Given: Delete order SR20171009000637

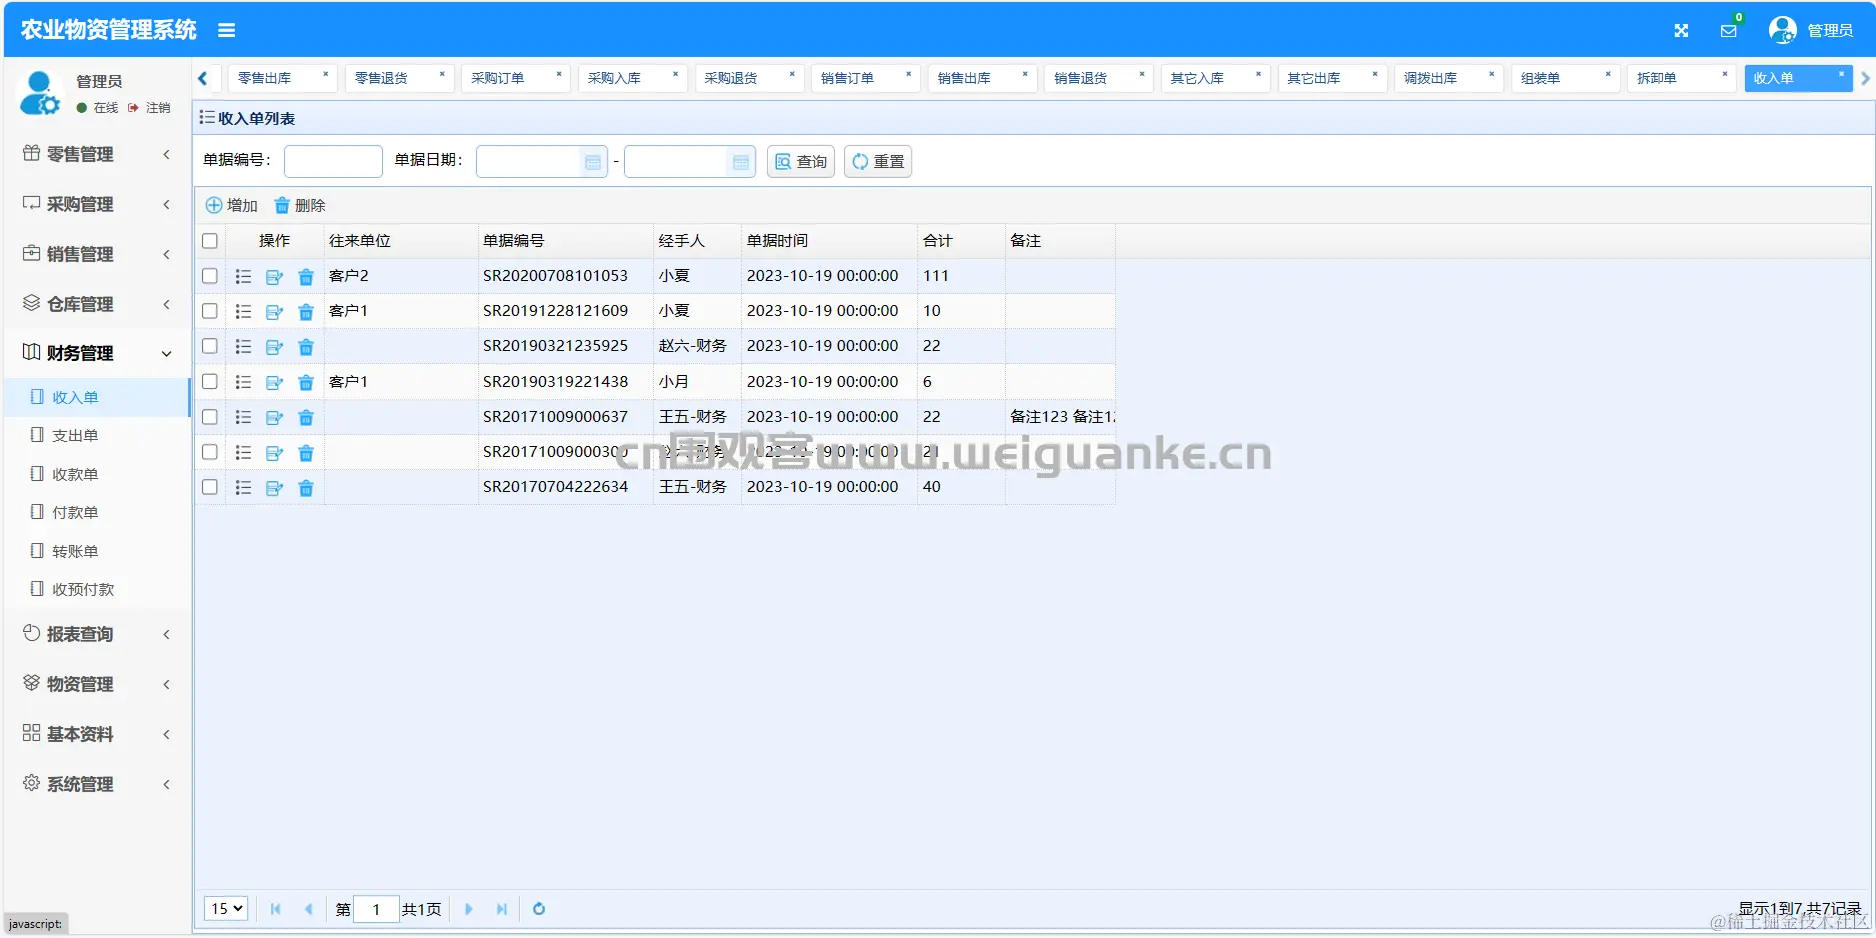Looking at the screenshot, I should (x=306, y=417).
